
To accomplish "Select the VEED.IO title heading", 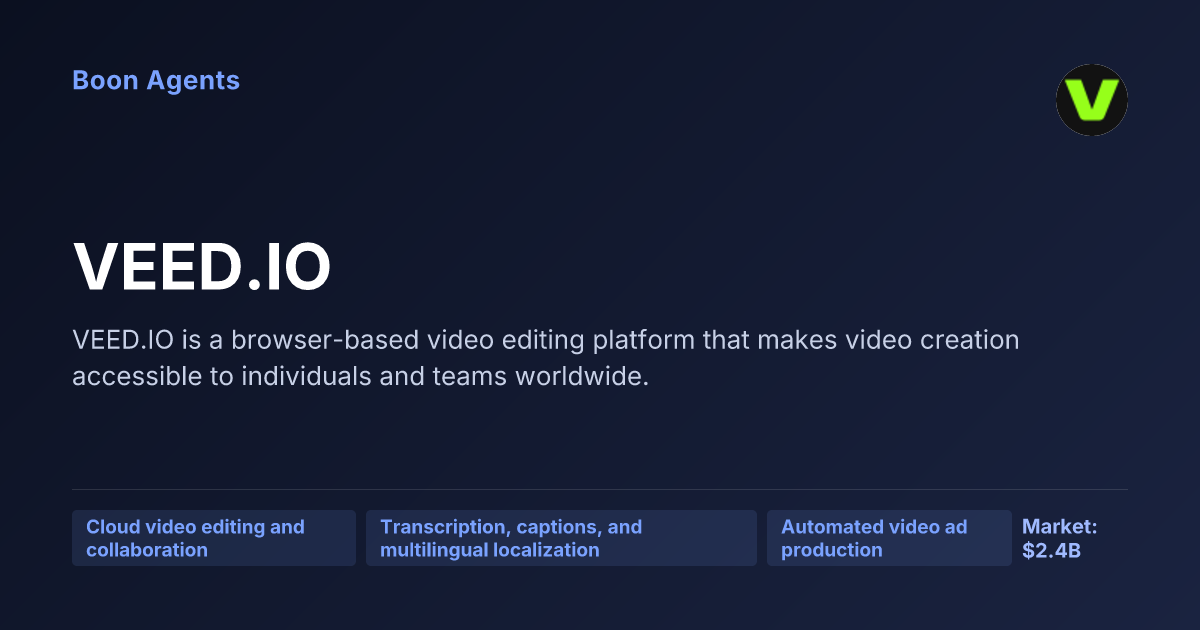I will tap(201, 268).
